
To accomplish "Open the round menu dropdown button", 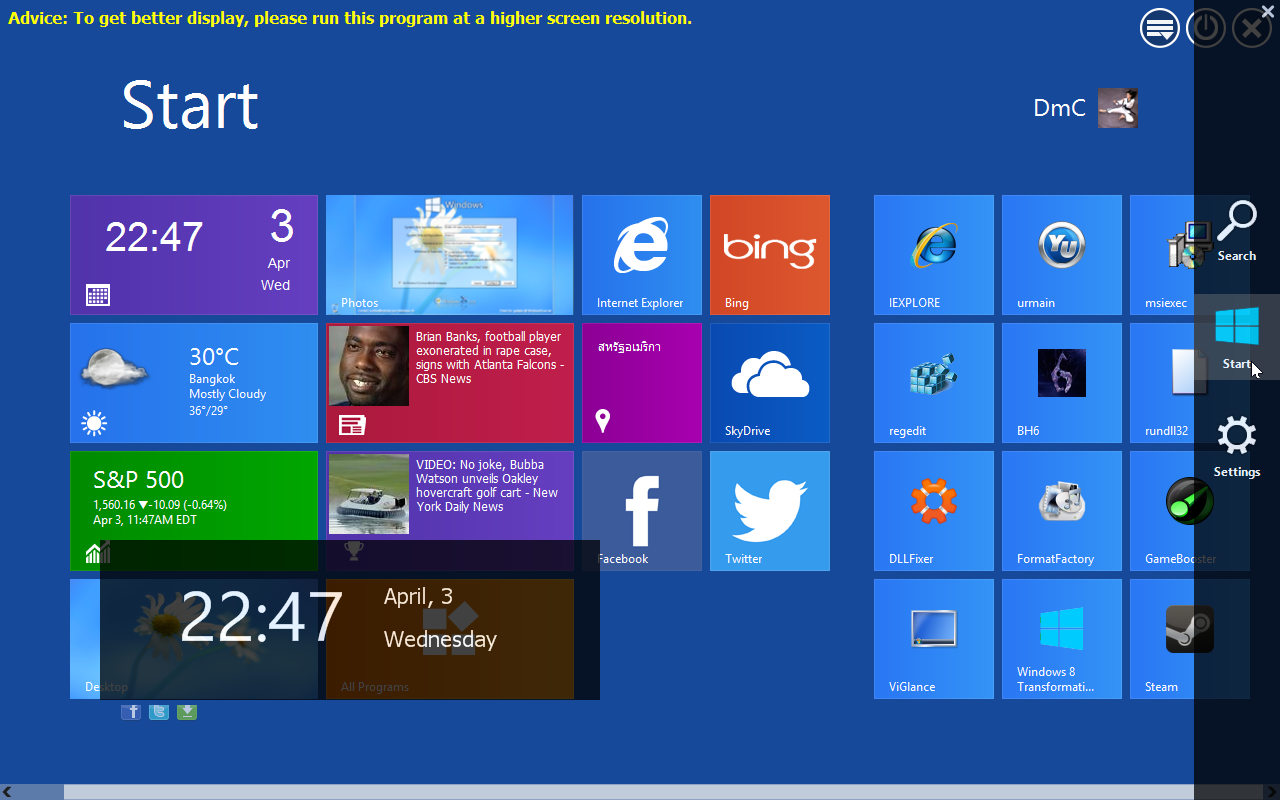I will tap(1160, 28).
